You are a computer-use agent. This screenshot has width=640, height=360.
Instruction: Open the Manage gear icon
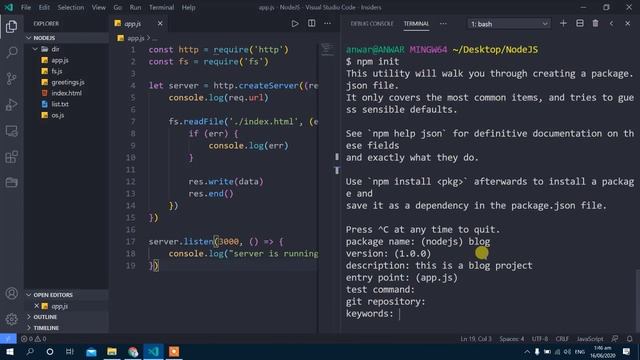(x=11, y=319)
